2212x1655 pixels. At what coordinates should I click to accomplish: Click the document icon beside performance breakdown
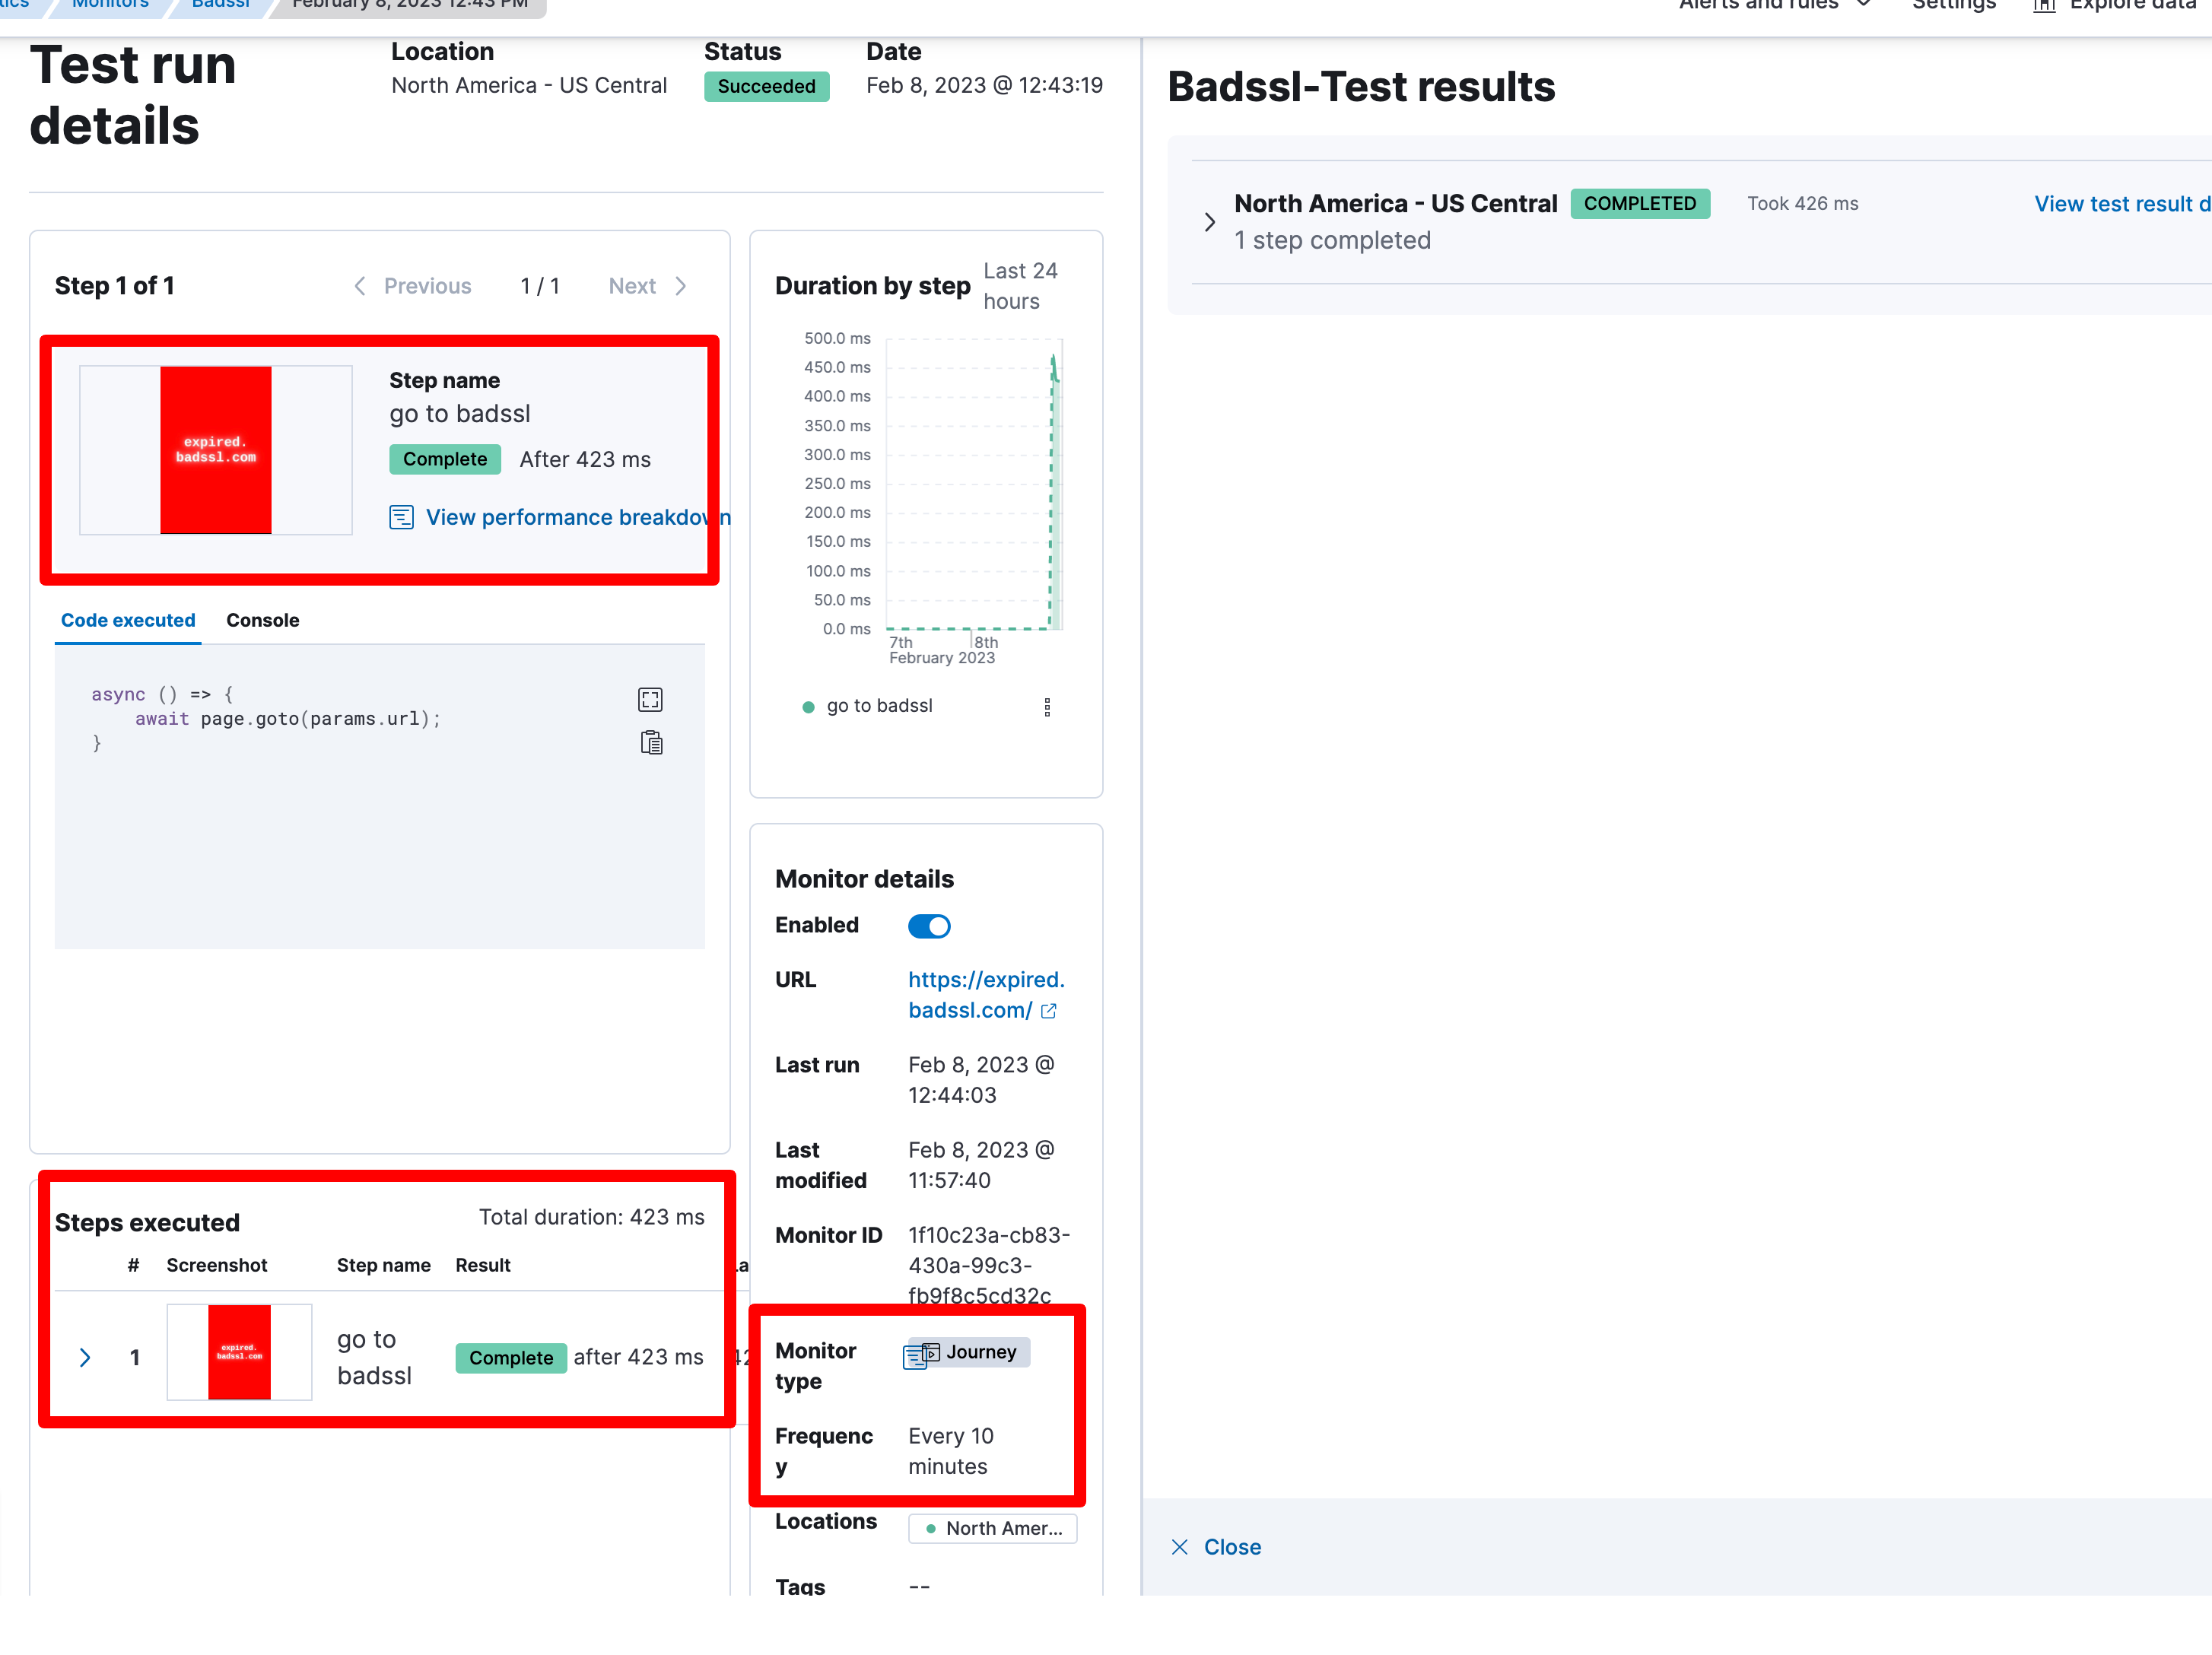(401, 517)
